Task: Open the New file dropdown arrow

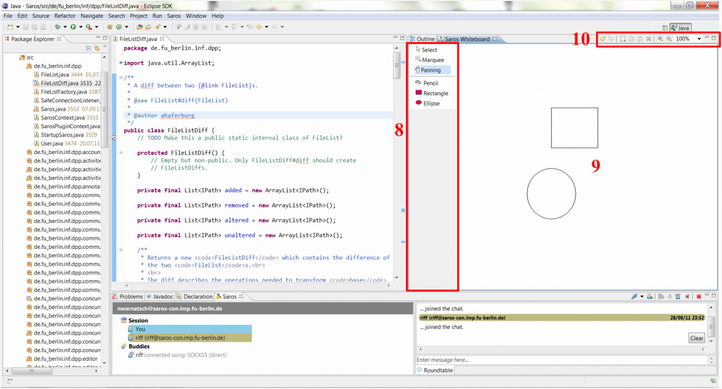Action: [18, 27]
